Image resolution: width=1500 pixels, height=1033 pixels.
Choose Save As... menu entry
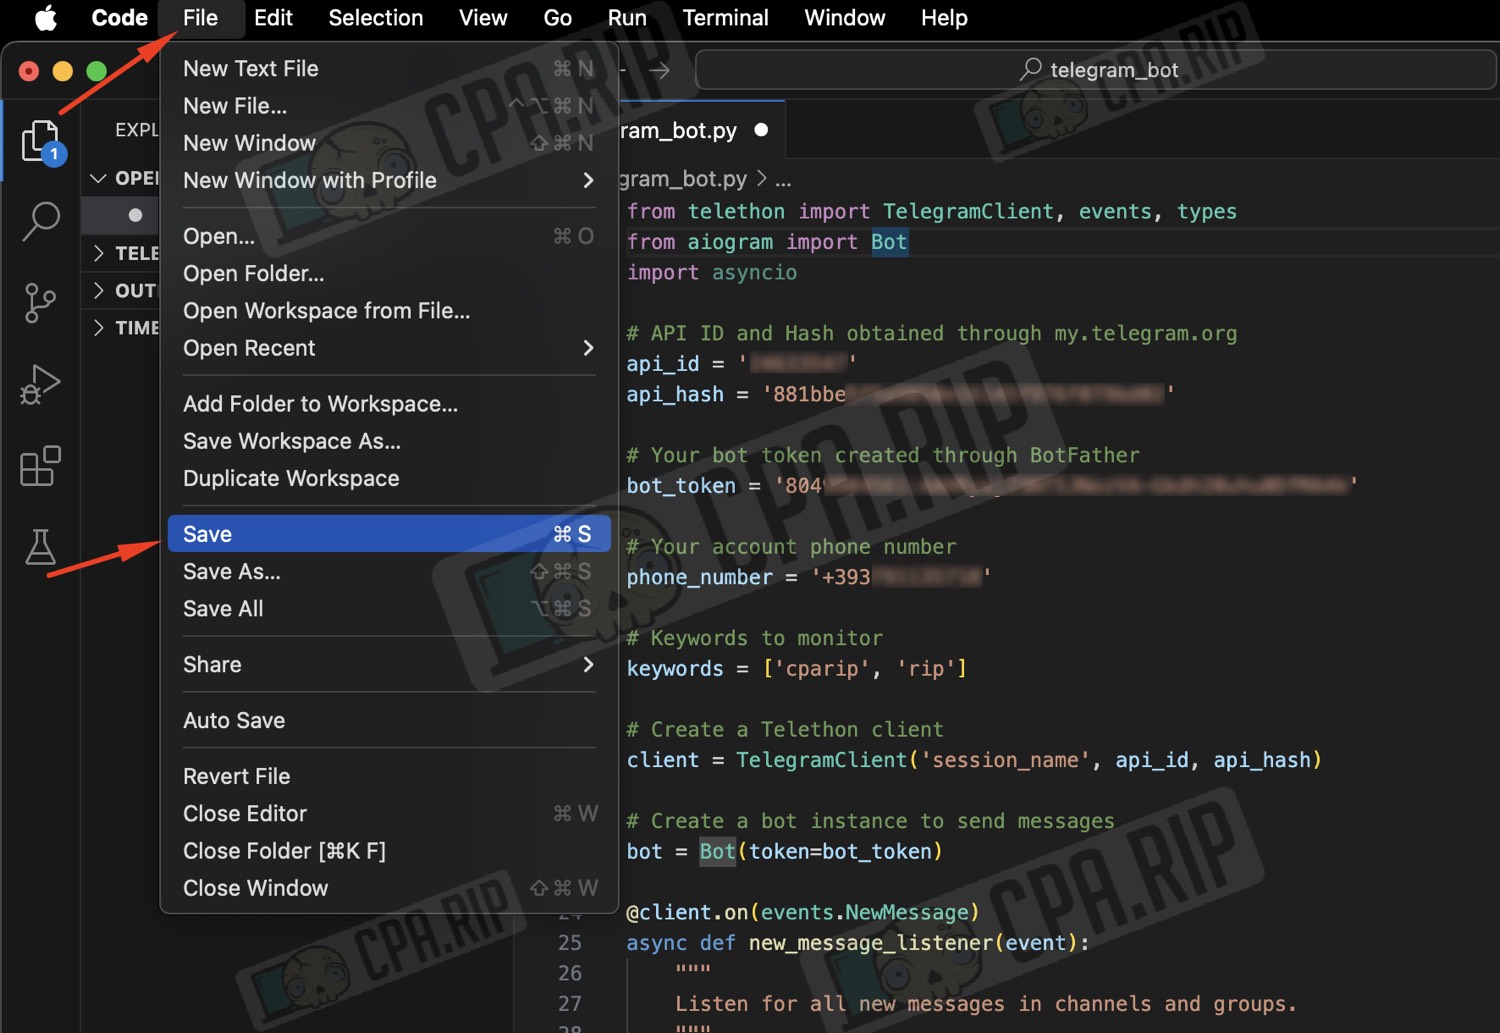click(389, 571)
